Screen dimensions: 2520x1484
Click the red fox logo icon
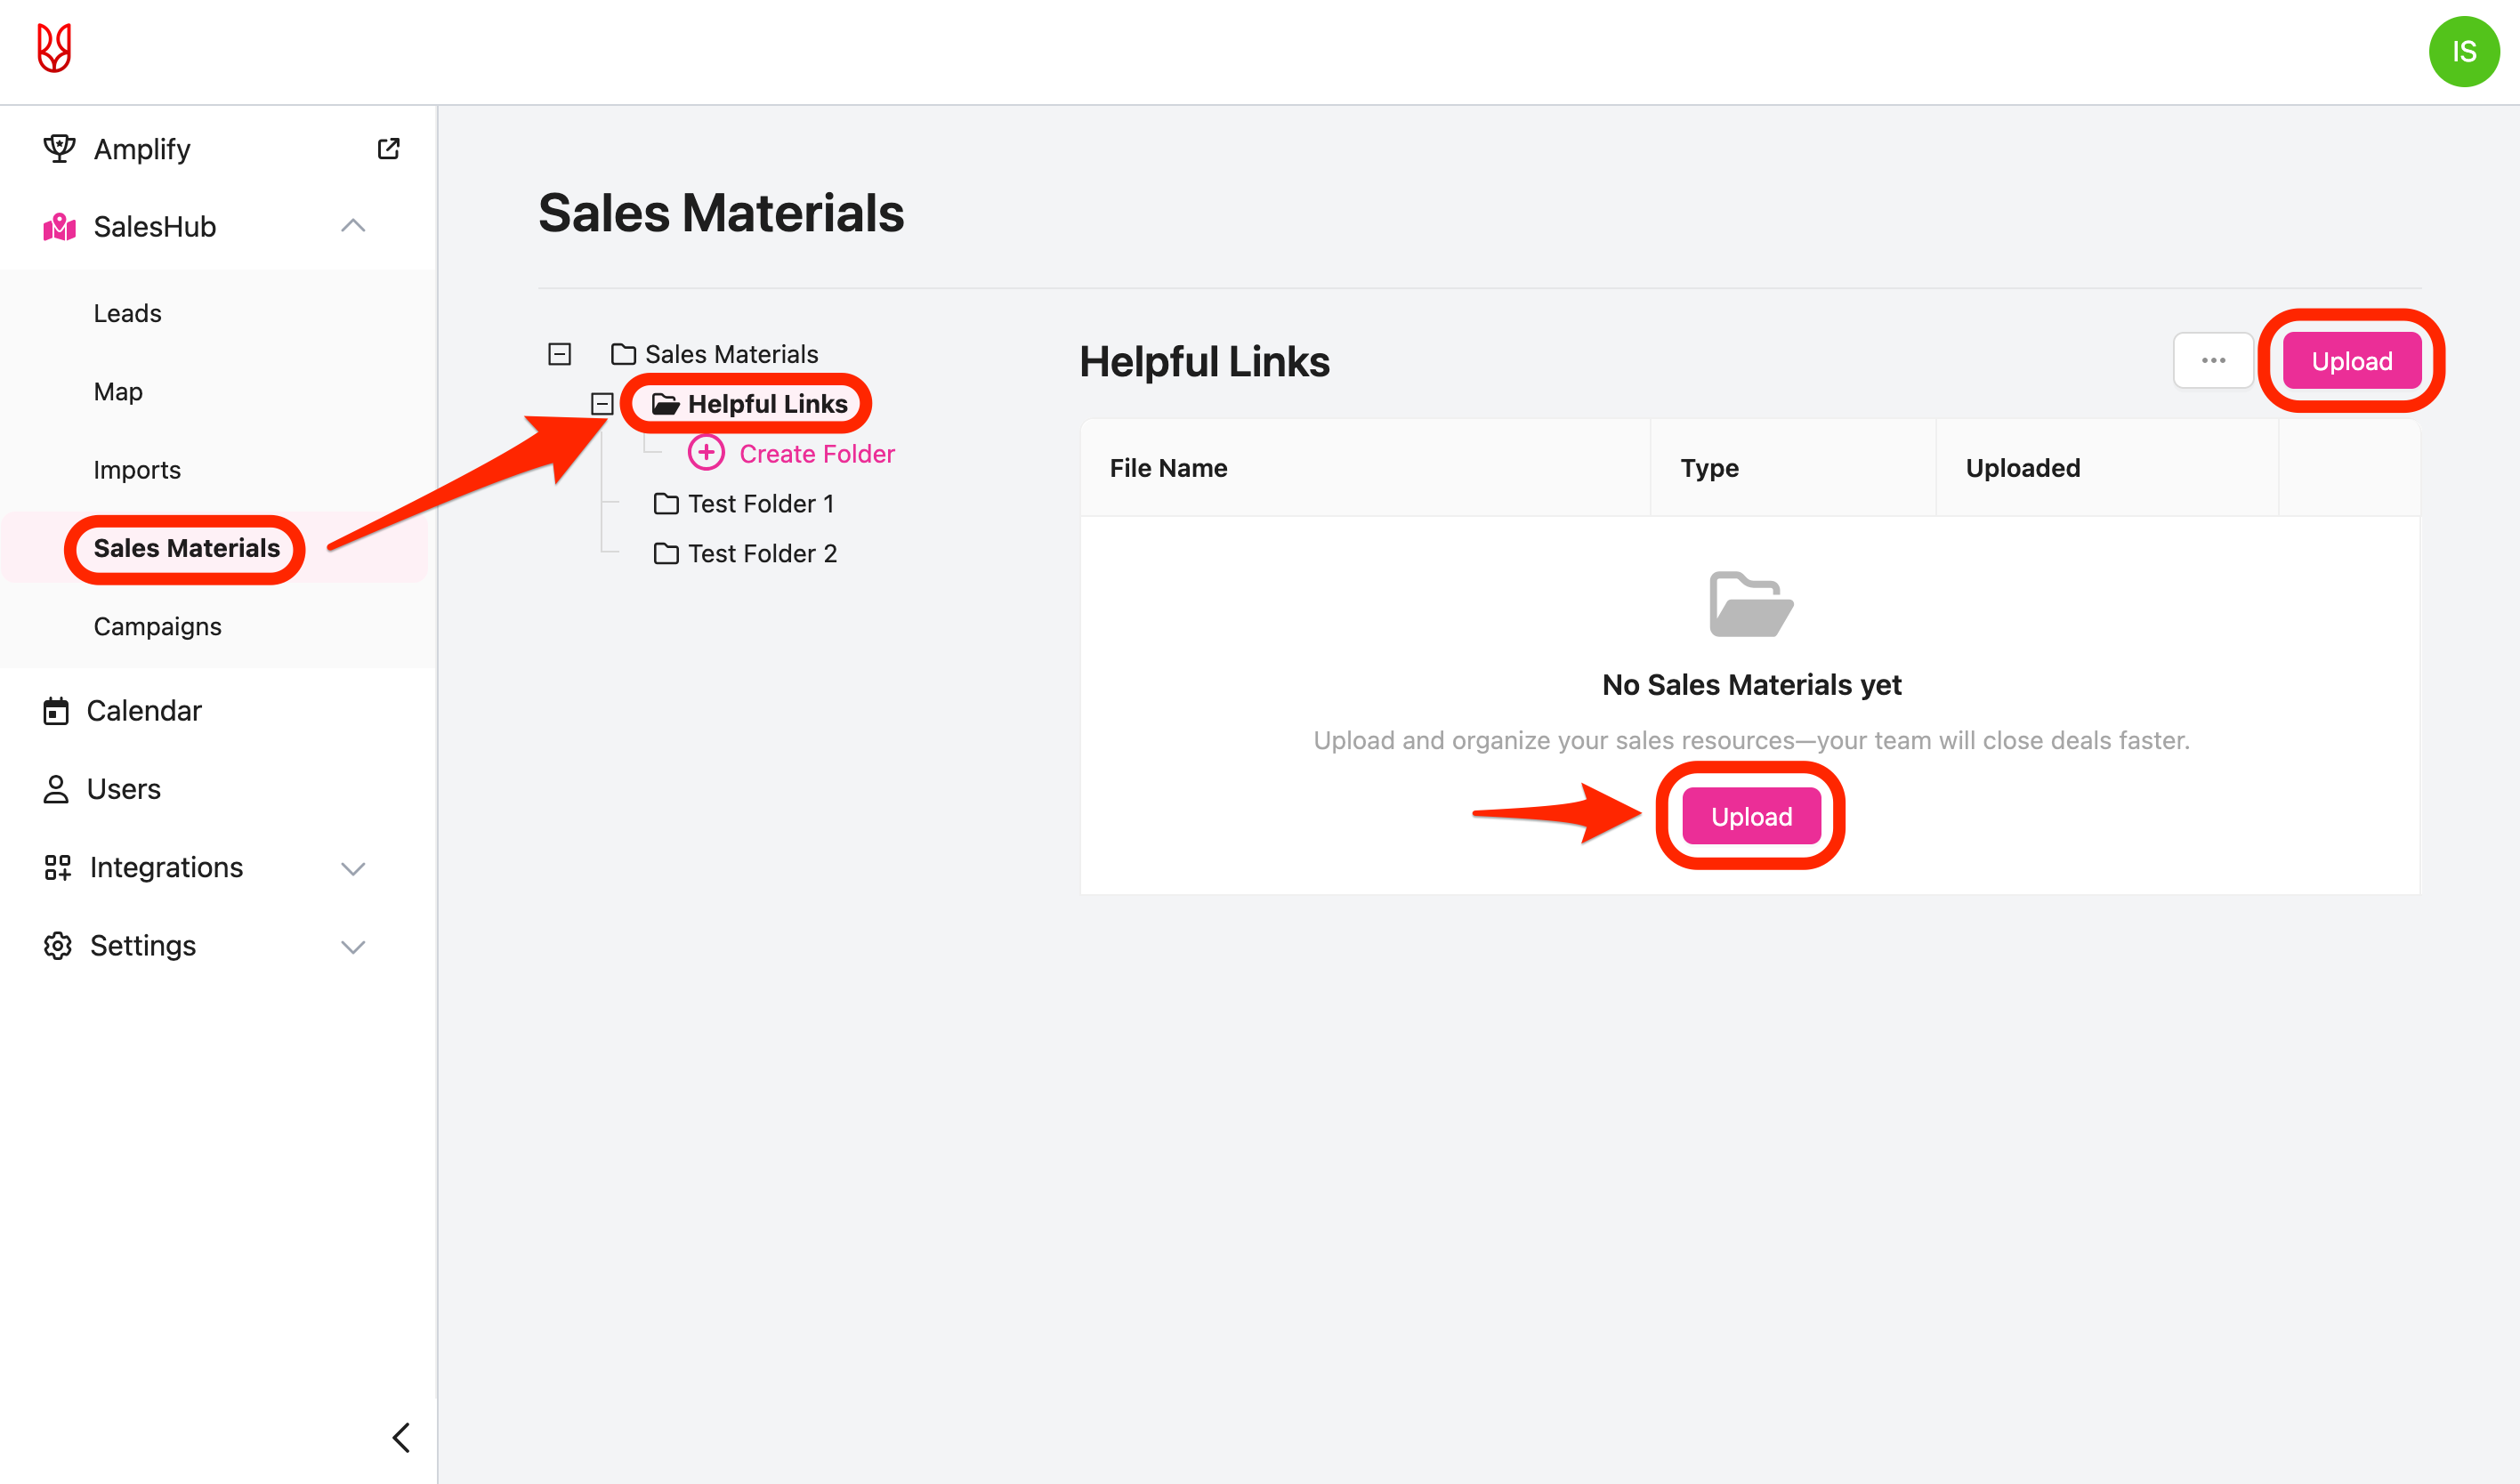pyautogui.click(x=54, y=48)
